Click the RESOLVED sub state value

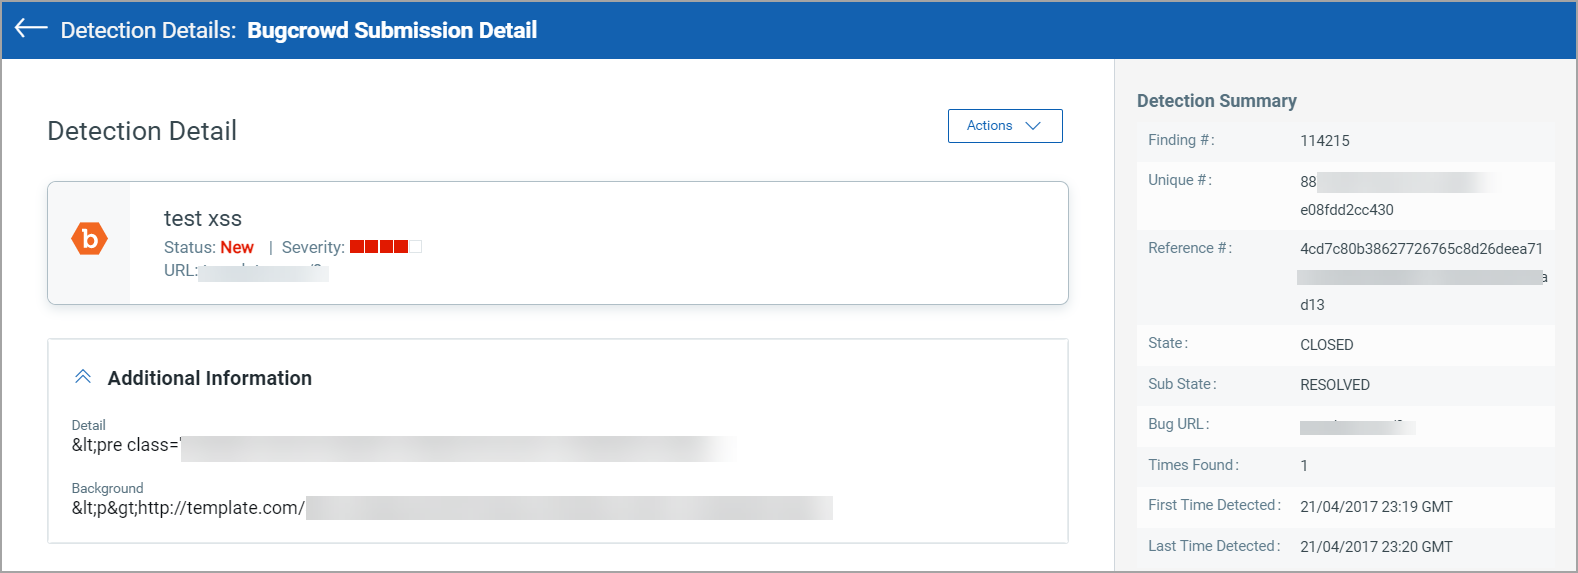1335,385
